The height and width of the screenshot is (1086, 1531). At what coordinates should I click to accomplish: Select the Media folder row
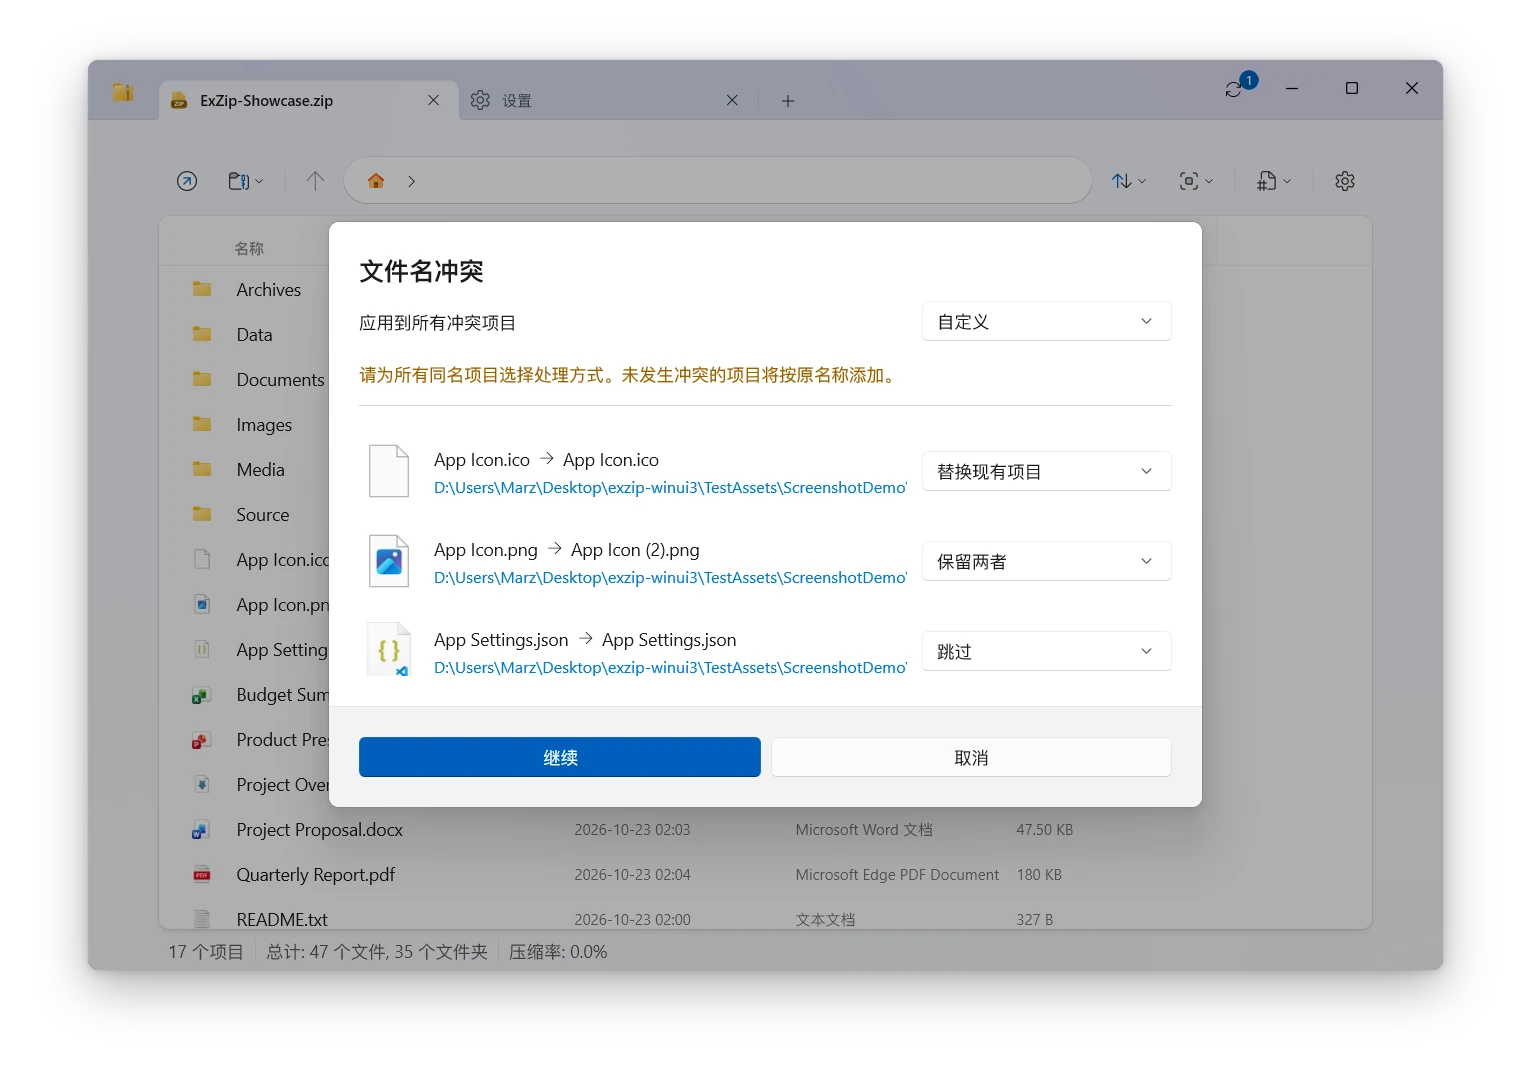(x=245, y=469)
